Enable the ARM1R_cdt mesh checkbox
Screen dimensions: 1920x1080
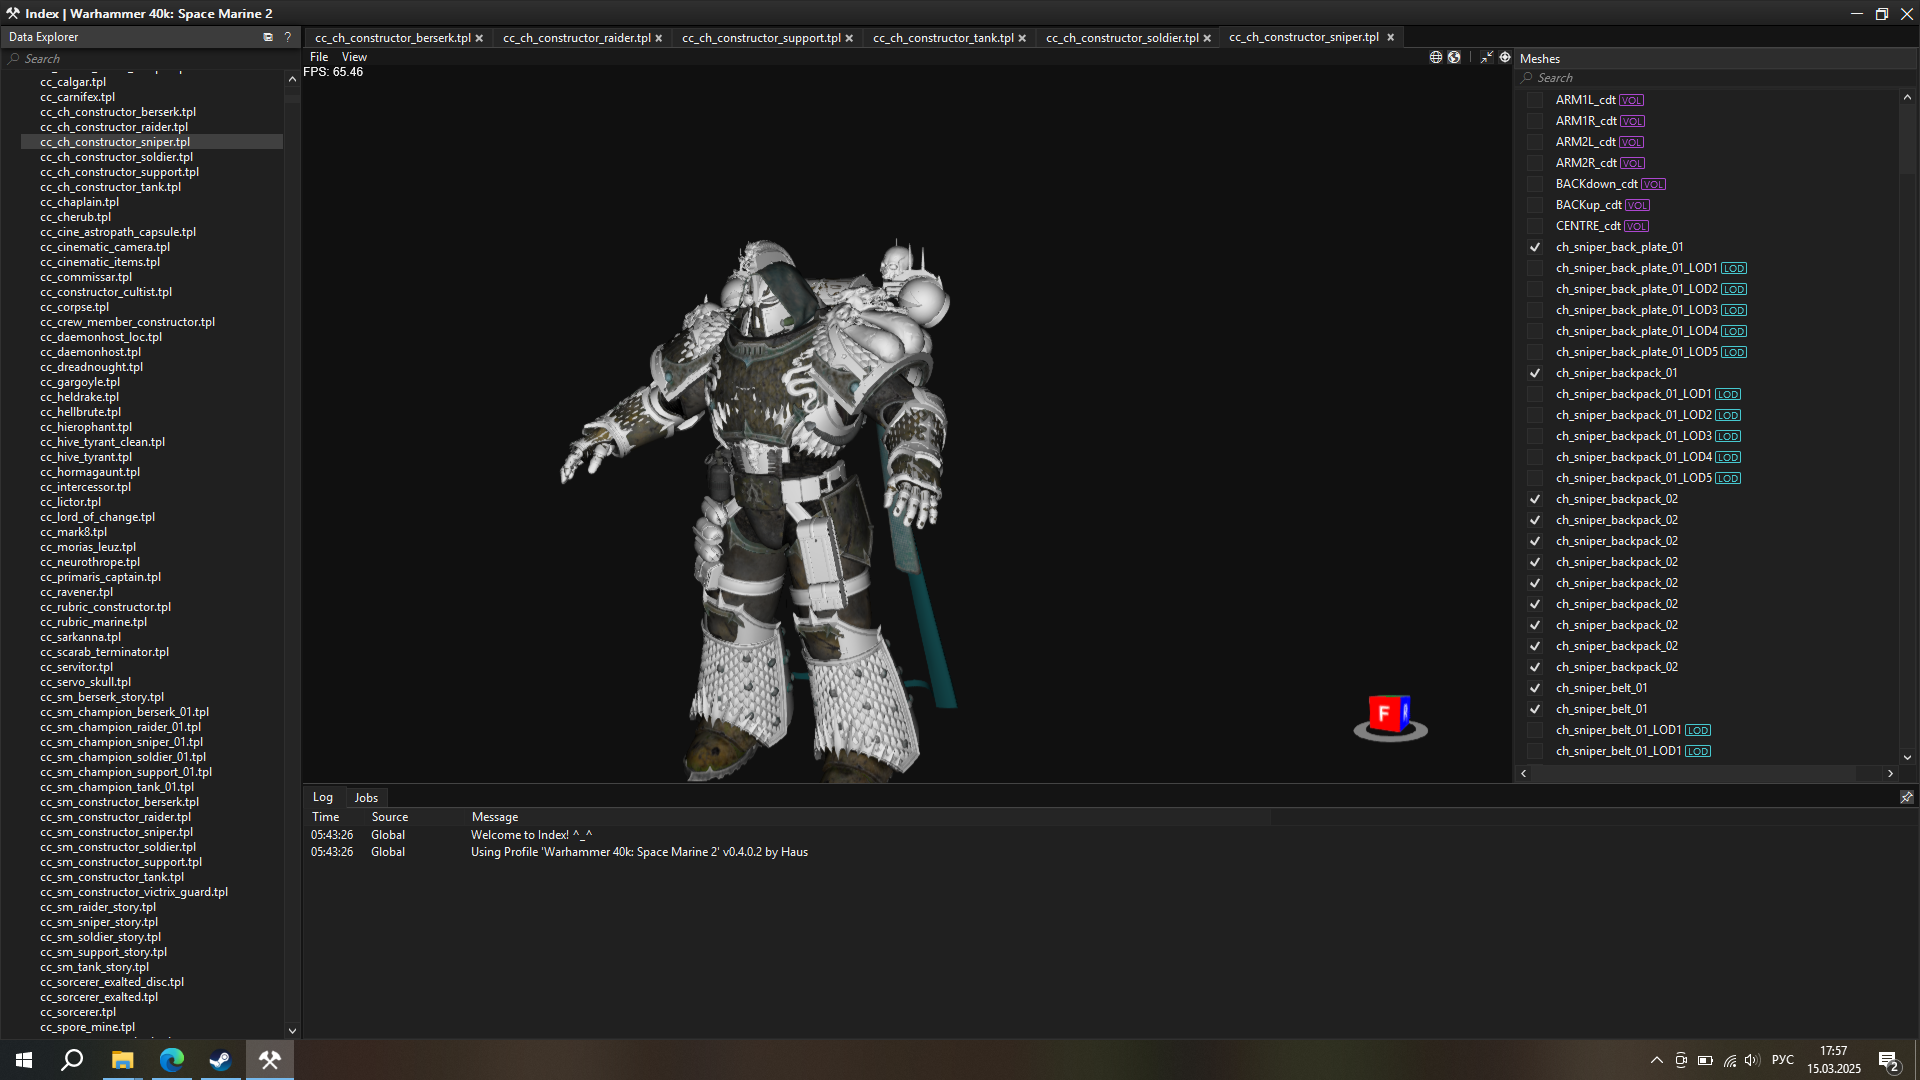click(x=1535, y=121)
